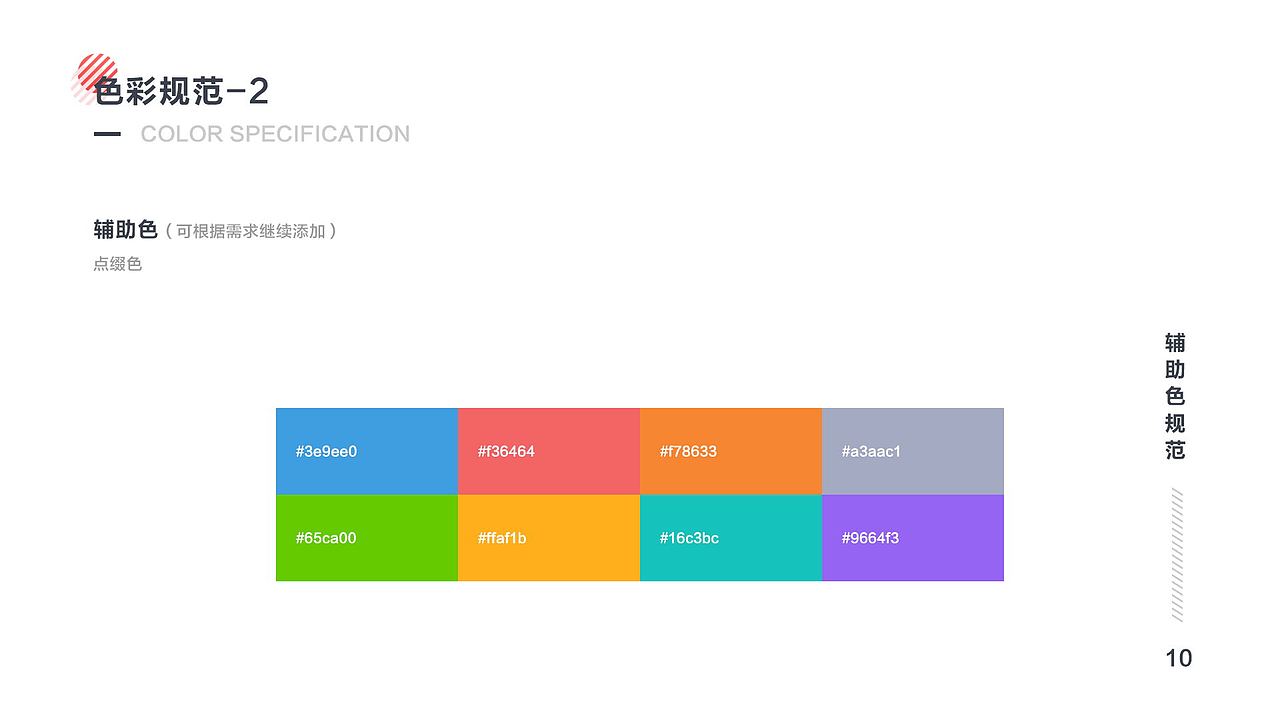Select the page number 10
The image size is (1280, 720).
[1179, 658]
